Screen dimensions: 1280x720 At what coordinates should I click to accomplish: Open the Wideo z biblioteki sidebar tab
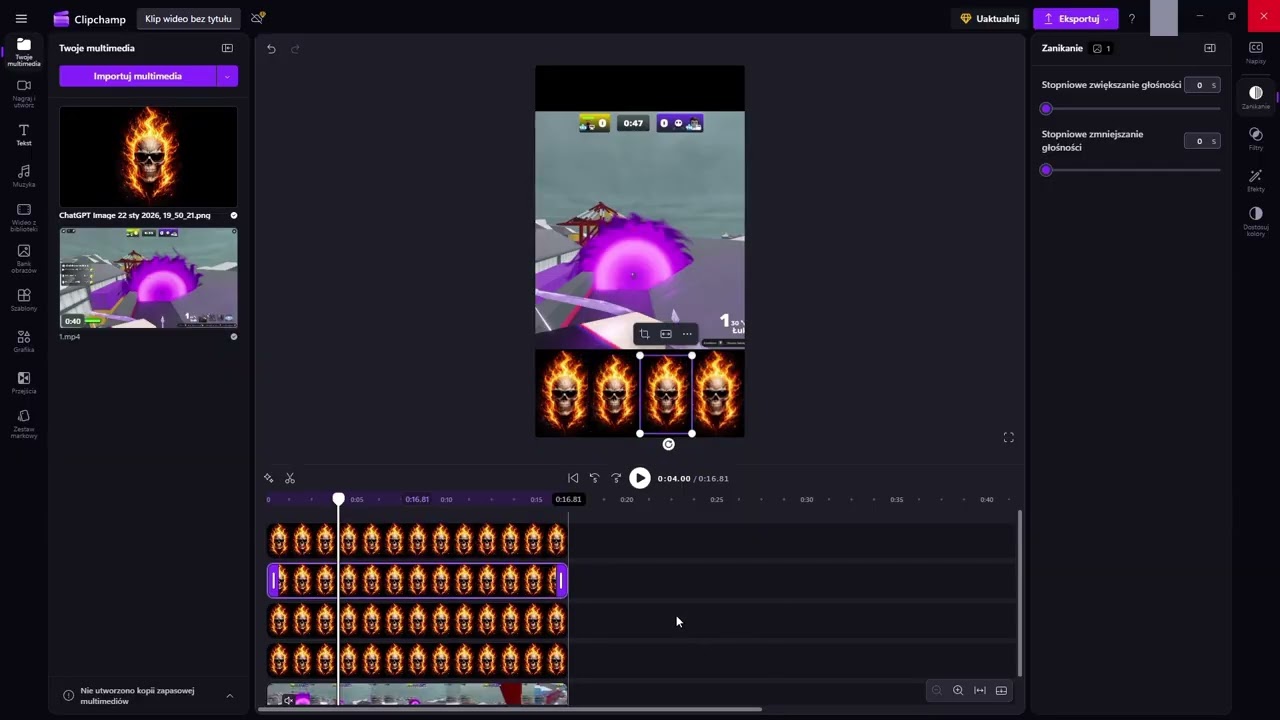[24, 218]
